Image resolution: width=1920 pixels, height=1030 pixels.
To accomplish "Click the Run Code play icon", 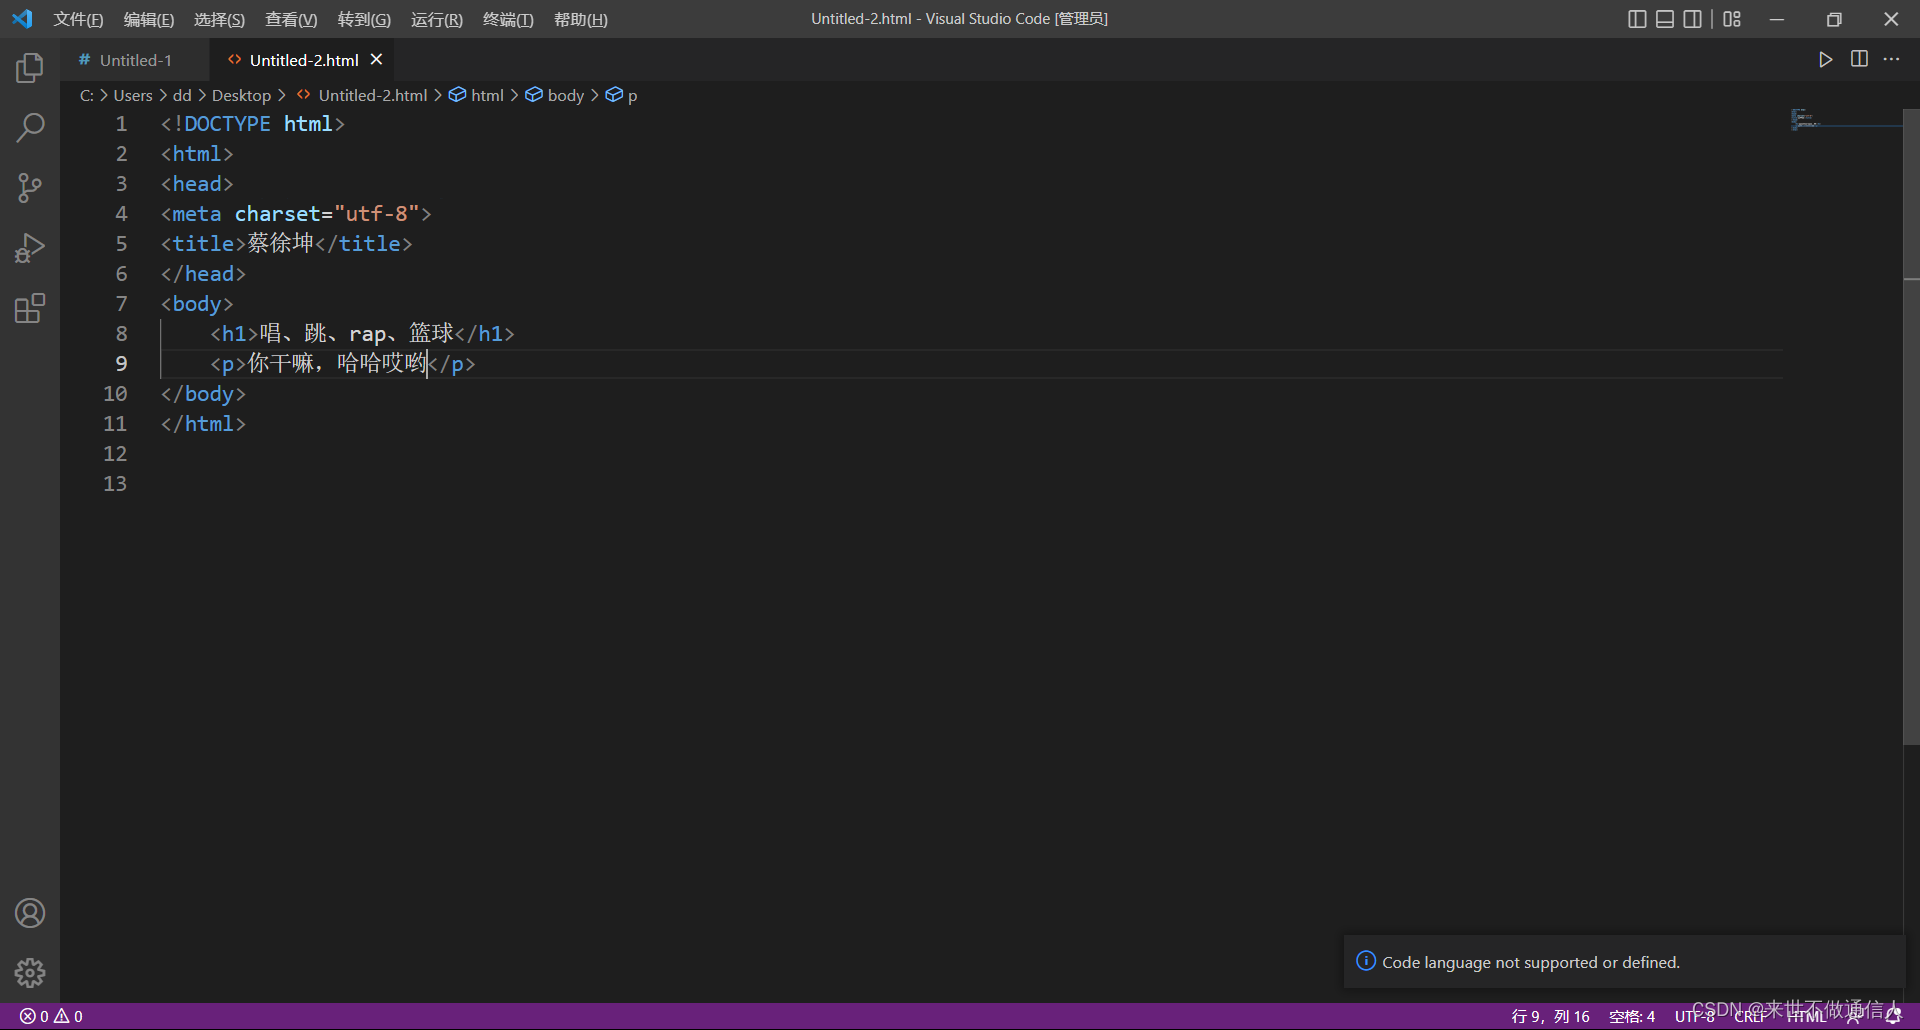I will click(1826, 60).
